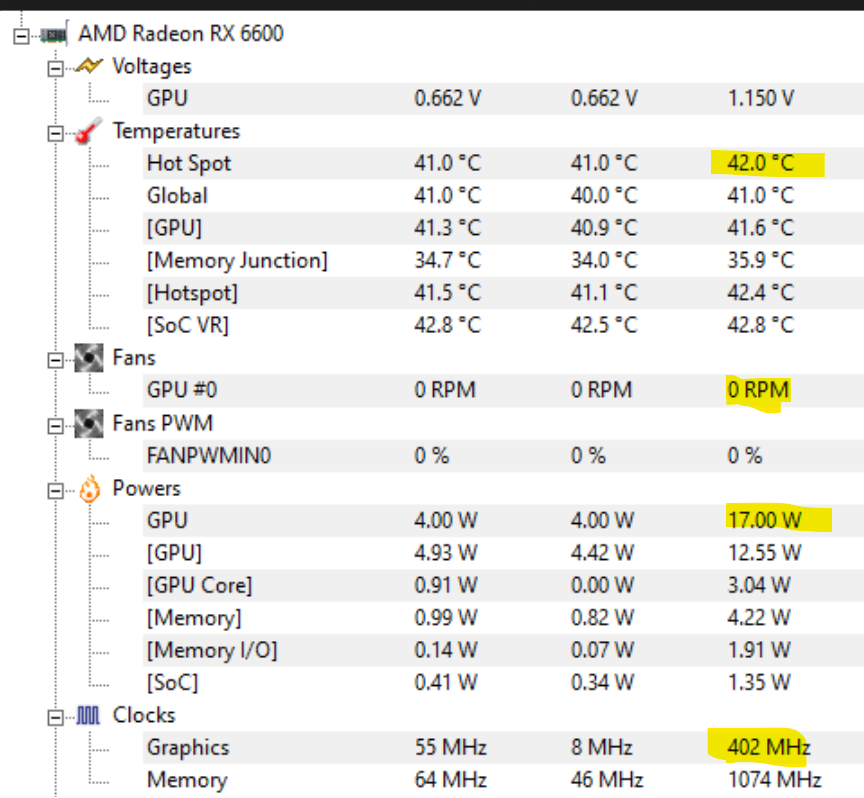Click the Fans PWM fan icon

click(89, 423)
